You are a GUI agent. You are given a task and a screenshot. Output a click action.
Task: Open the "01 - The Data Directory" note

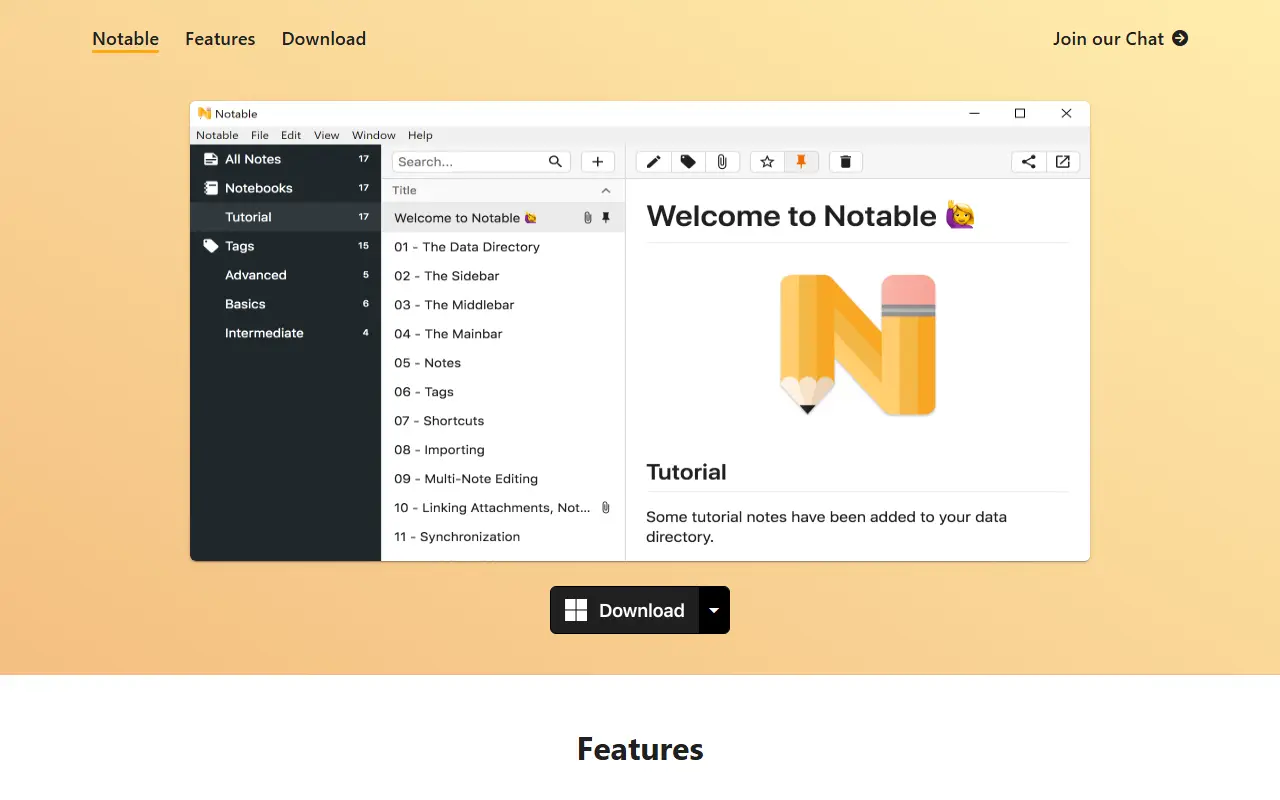(x=503, y=247)
